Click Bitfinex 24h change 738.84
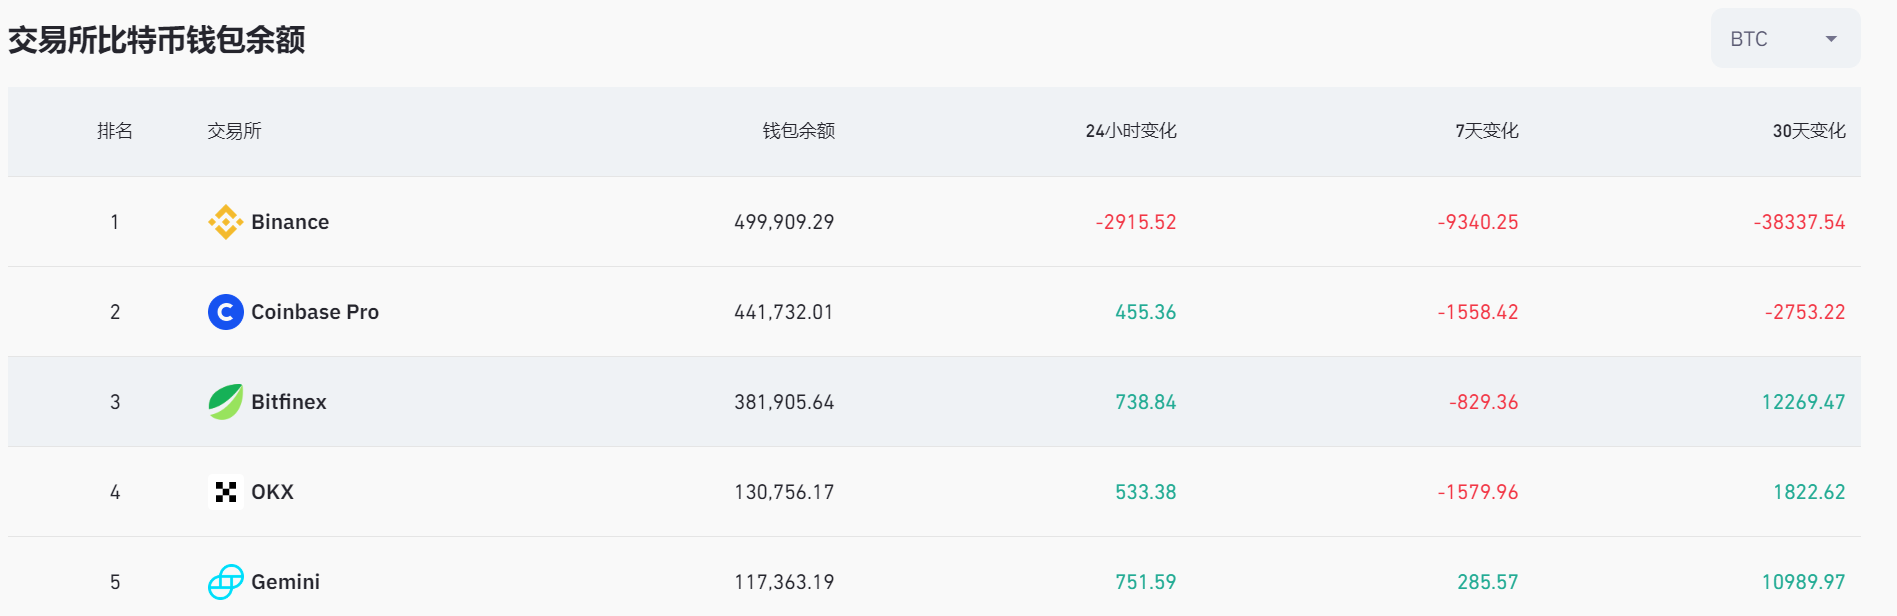The height and width of the screenshot is (616, 1897). click(x=1146, y=402)
